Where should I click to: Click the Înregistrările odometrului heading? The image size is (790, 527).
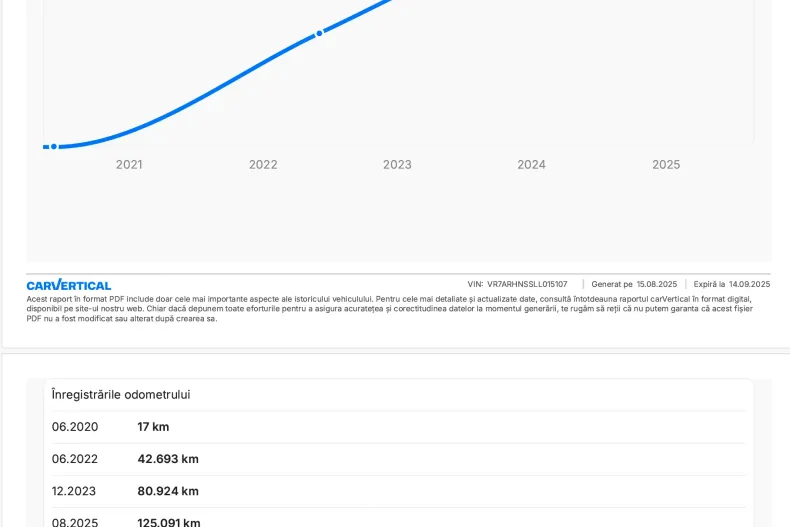coord(121,395)
